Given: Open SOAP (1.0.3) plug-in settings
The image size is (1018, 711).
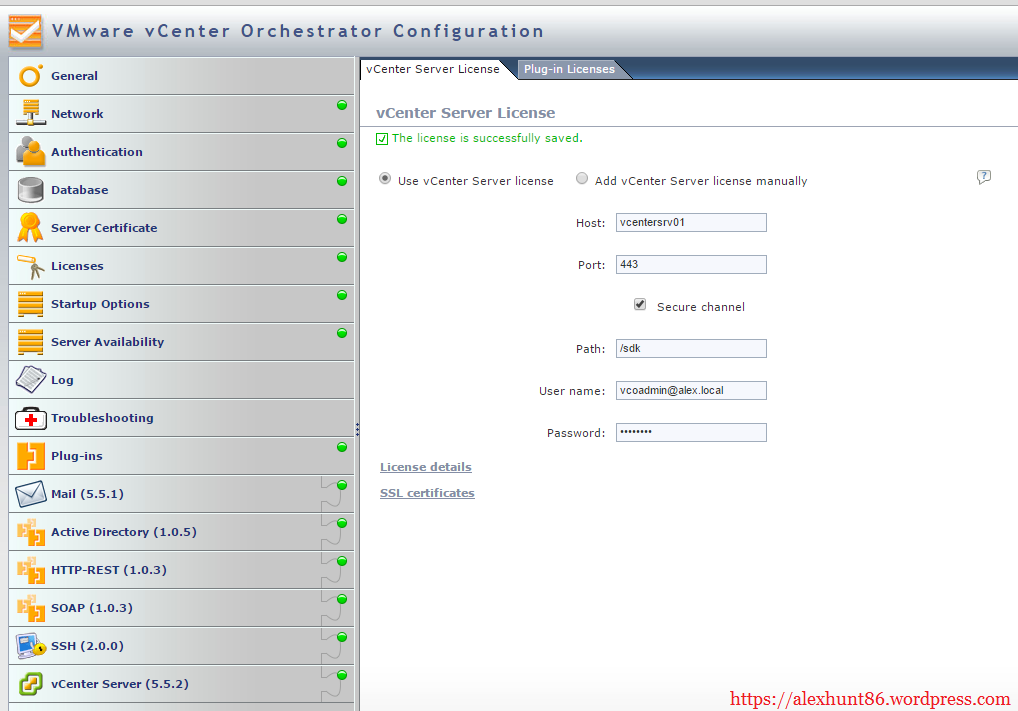Looking at the screenshot, I should (x=181, y=608).
